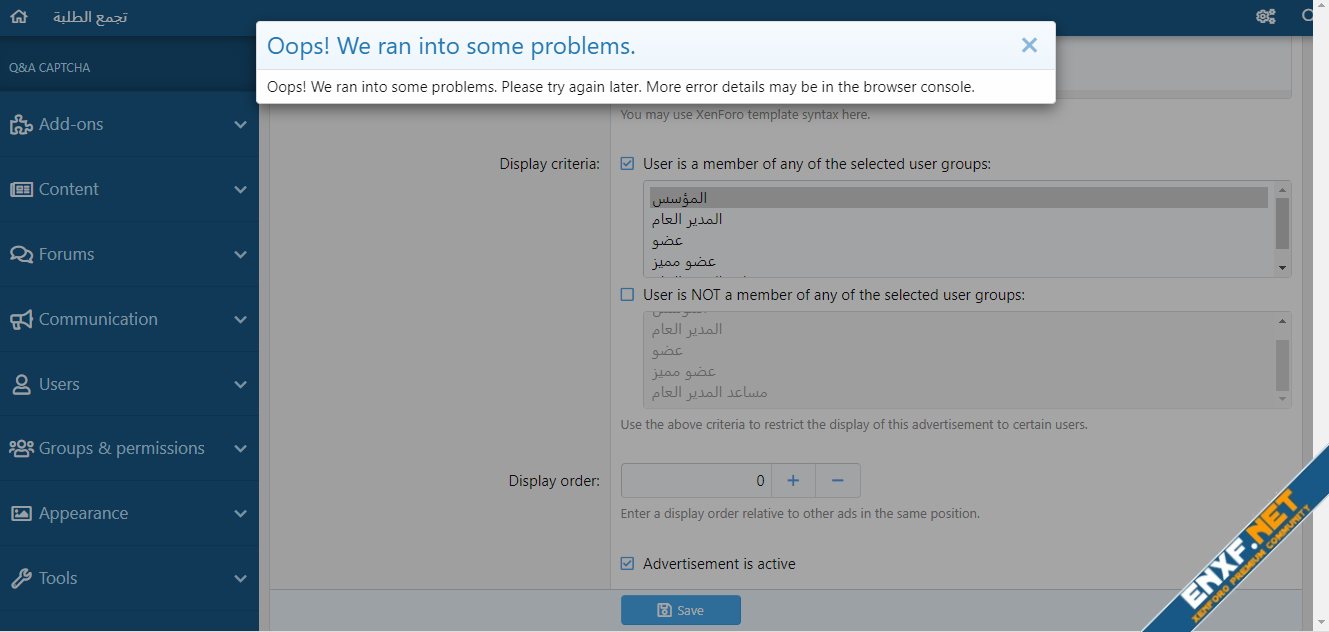Click the Communication megaphone icon
This screenshot has width=1329, height=632.
[x=21, y=320]
